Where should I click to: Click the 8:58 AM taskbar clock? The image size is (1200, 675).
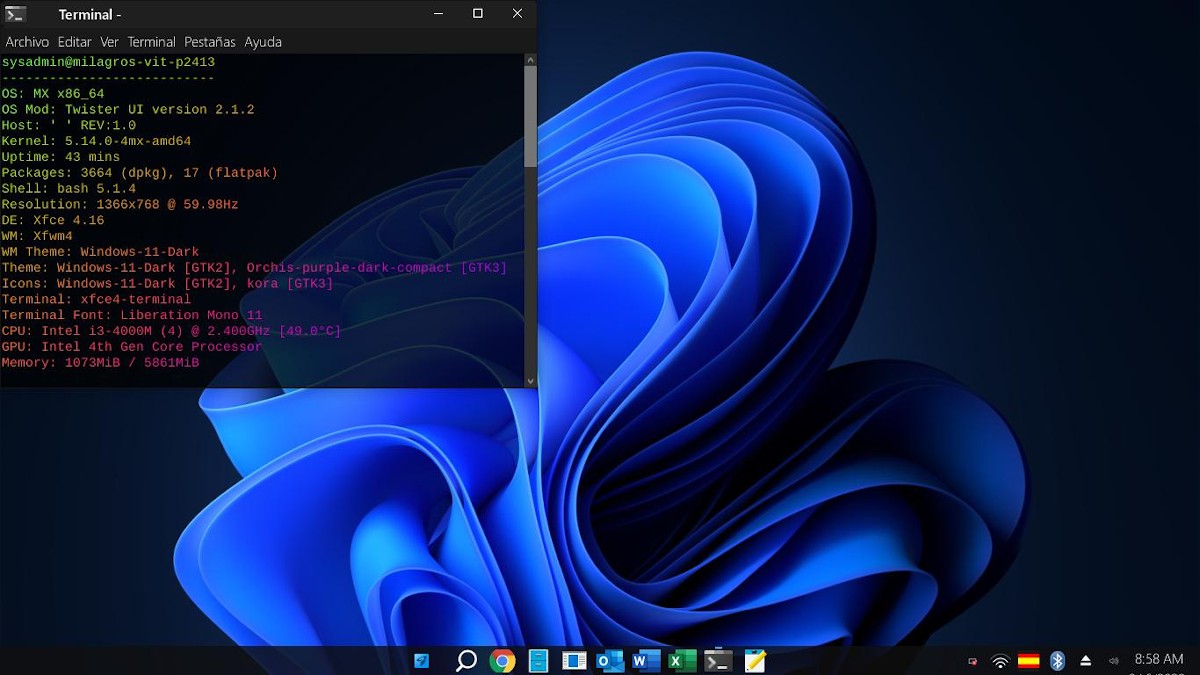1159,659
